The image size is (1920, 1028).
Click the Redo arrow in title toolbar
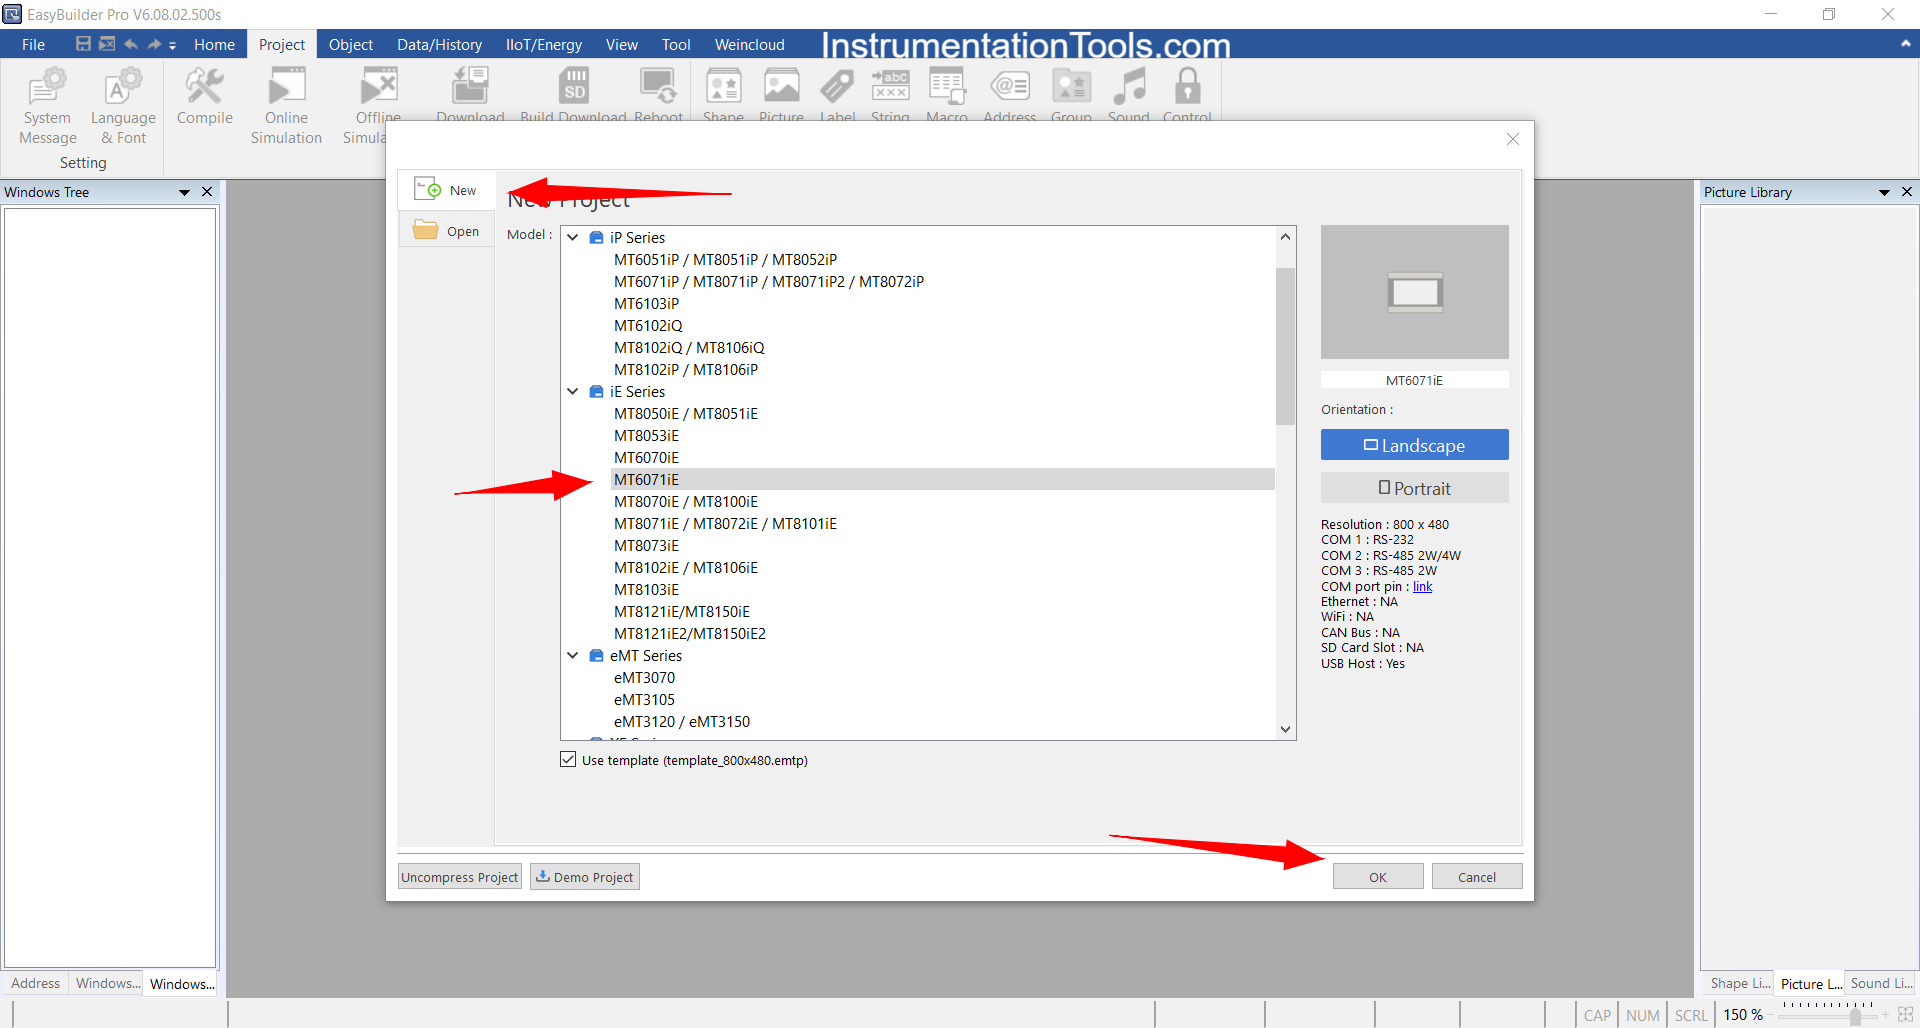(154, 44)
